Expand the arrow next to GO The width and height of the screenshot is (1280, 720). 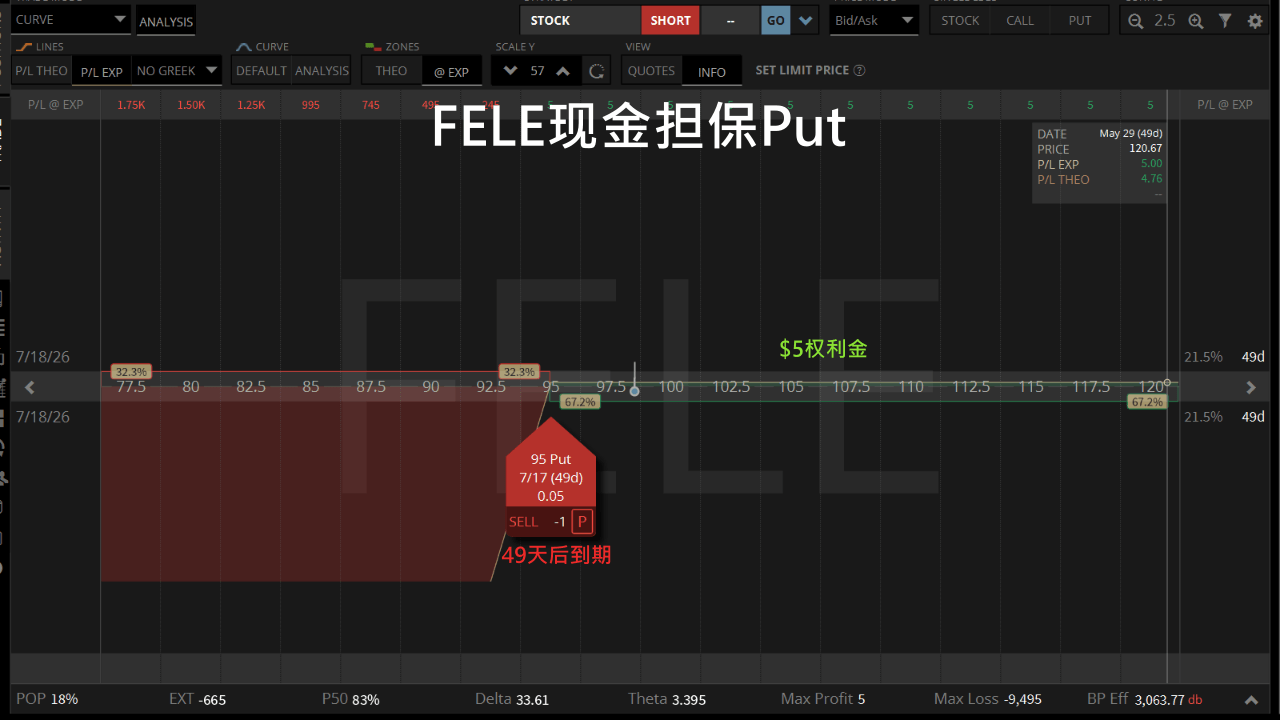pyautogui.click(x=806, y=20)
